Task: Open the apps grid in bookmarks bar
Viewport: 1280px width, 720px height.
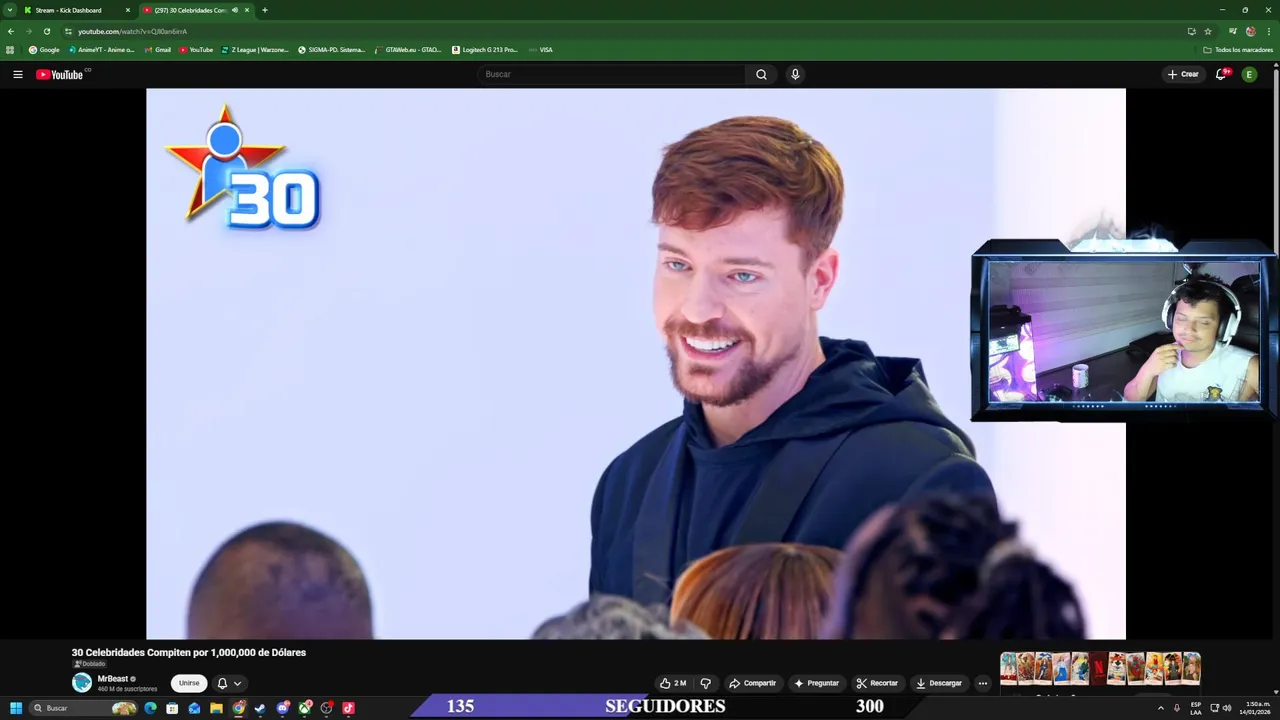Action: (x=10, y=49)
